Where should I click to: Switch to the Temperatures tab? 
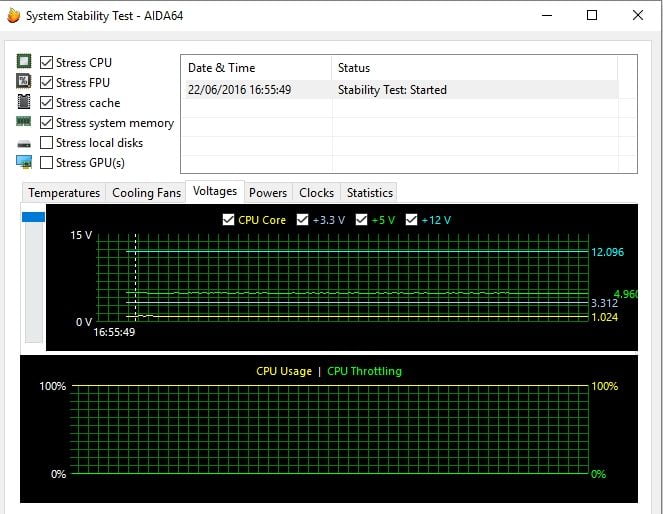click(x=64, y=193)
